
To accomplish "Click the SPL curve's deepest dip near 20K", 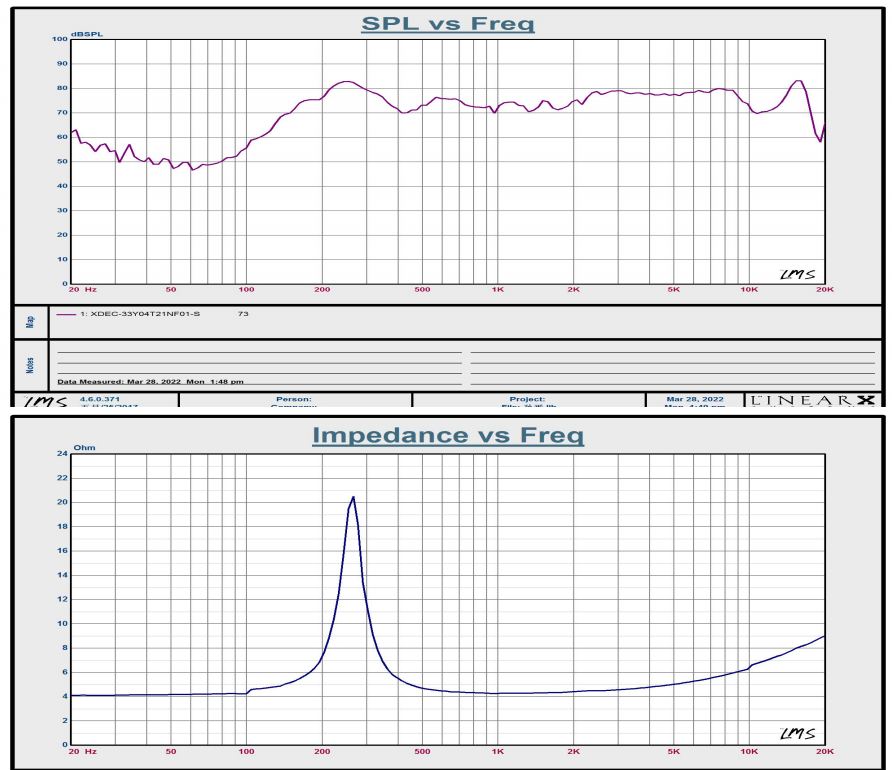I will click(820, 141).
